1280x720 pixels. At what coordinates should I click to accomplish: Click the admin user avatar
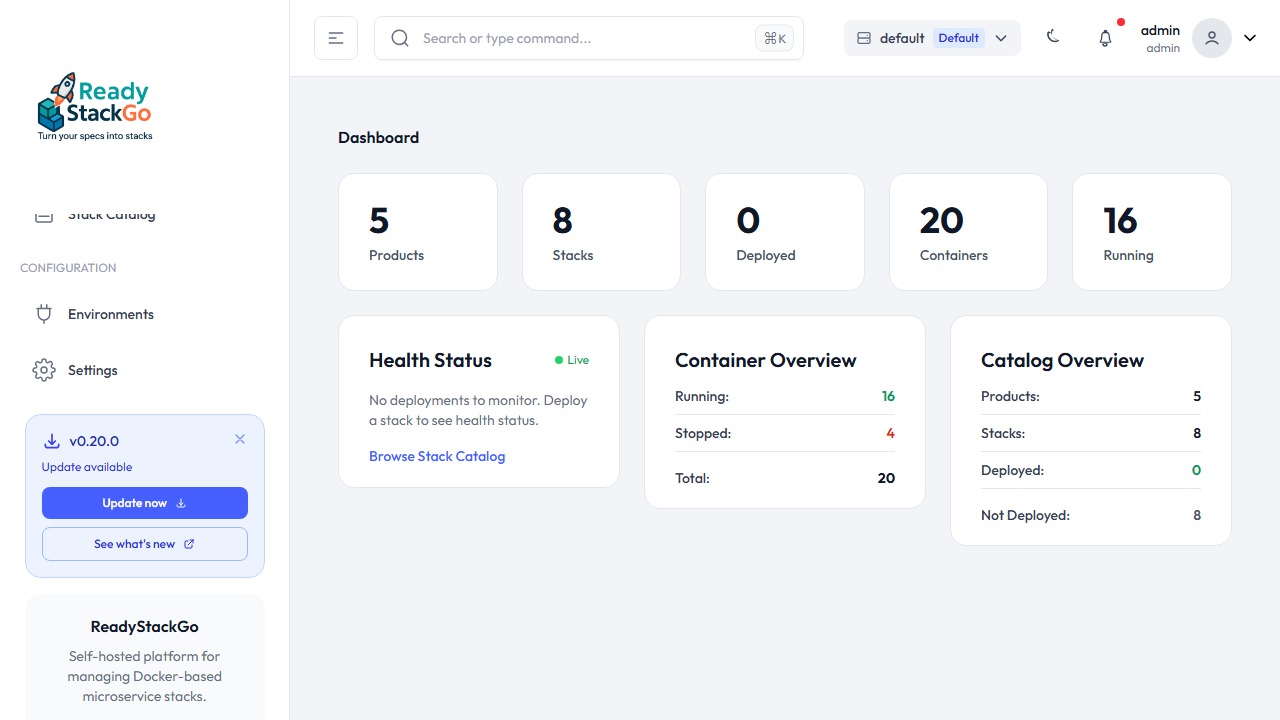tap(1211, 38)
